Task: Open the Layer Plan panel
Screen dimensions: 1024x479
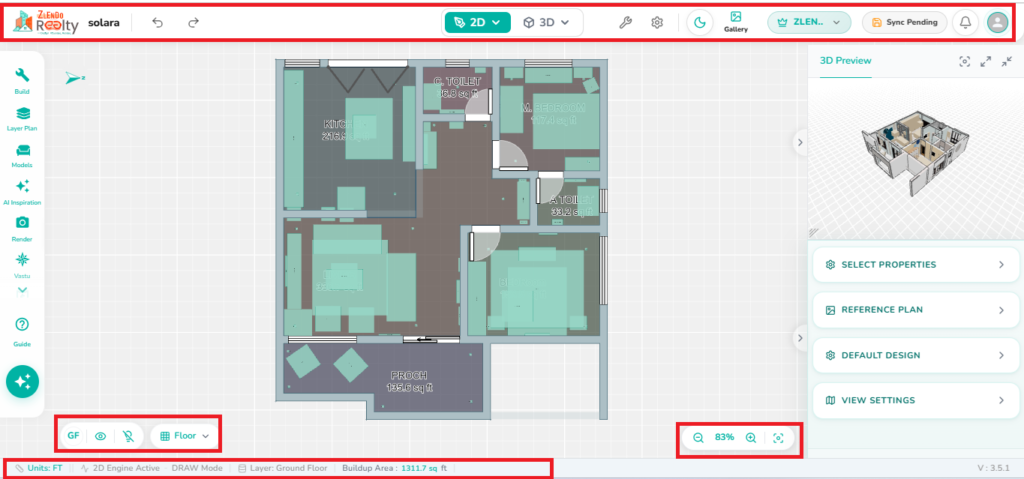Action: [x=22, y=118]
